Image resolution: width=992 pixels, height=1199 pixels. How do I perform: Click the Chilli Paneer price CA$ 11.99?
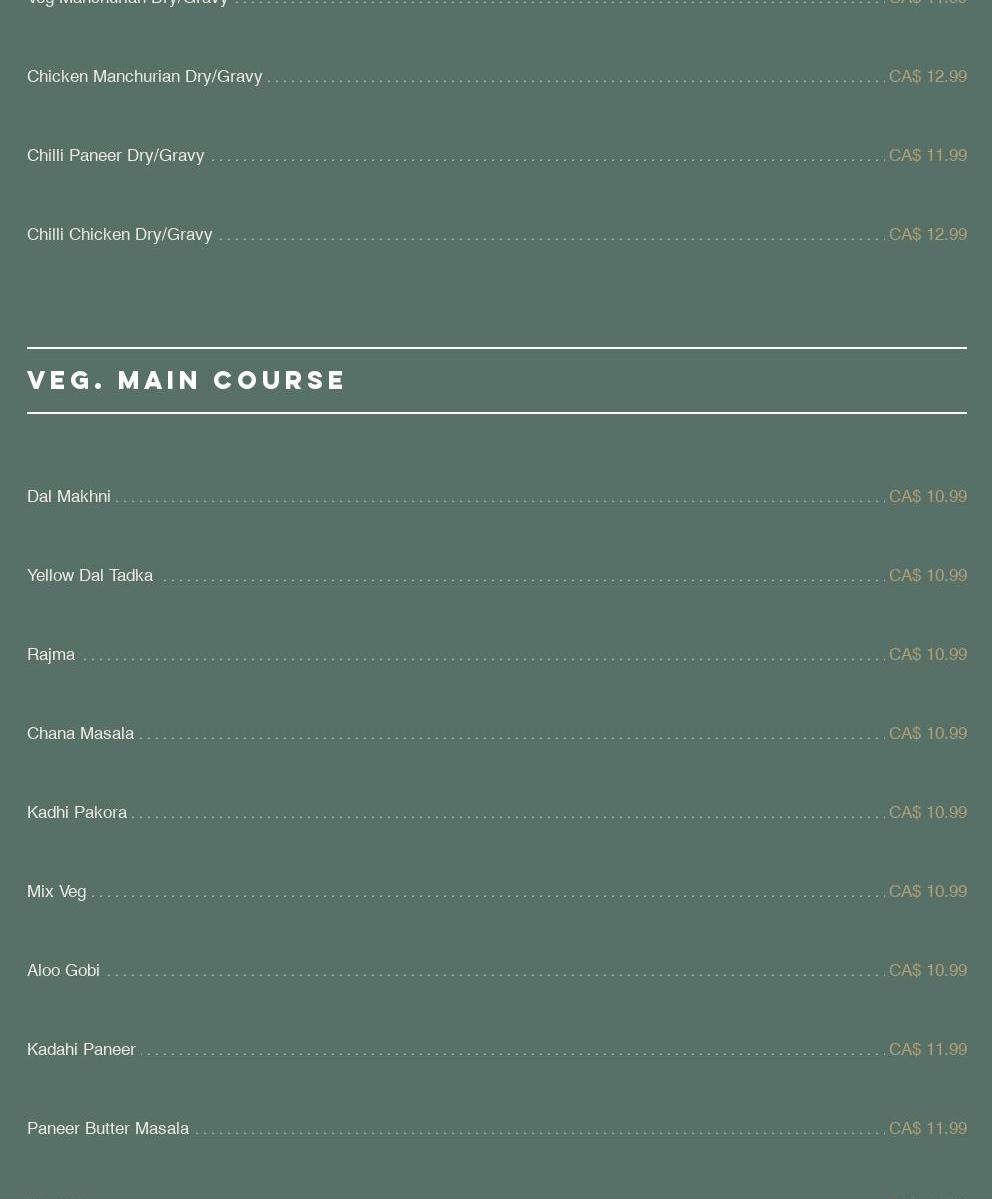coord(928,155)
